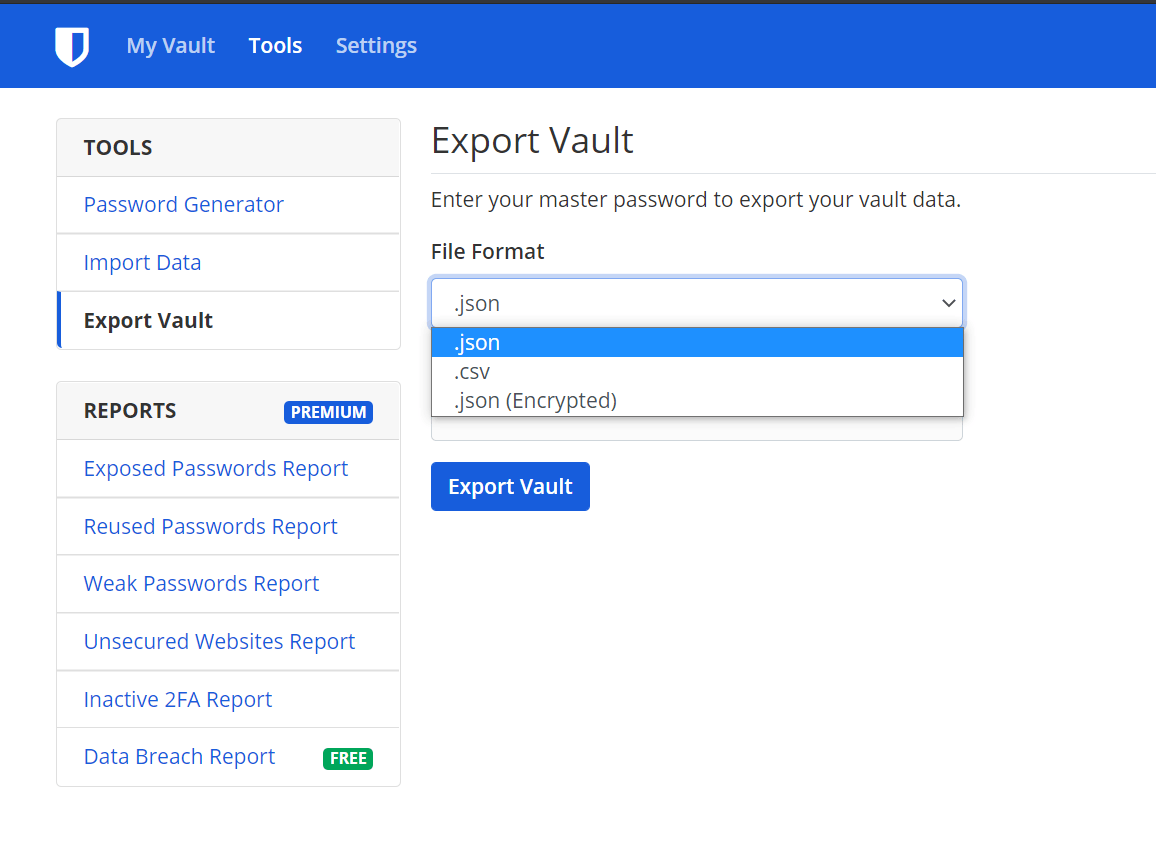This screenshot has width=1156, height=847.
Task: Check the Unsecured Websites Report
Action: coord(219,641)
